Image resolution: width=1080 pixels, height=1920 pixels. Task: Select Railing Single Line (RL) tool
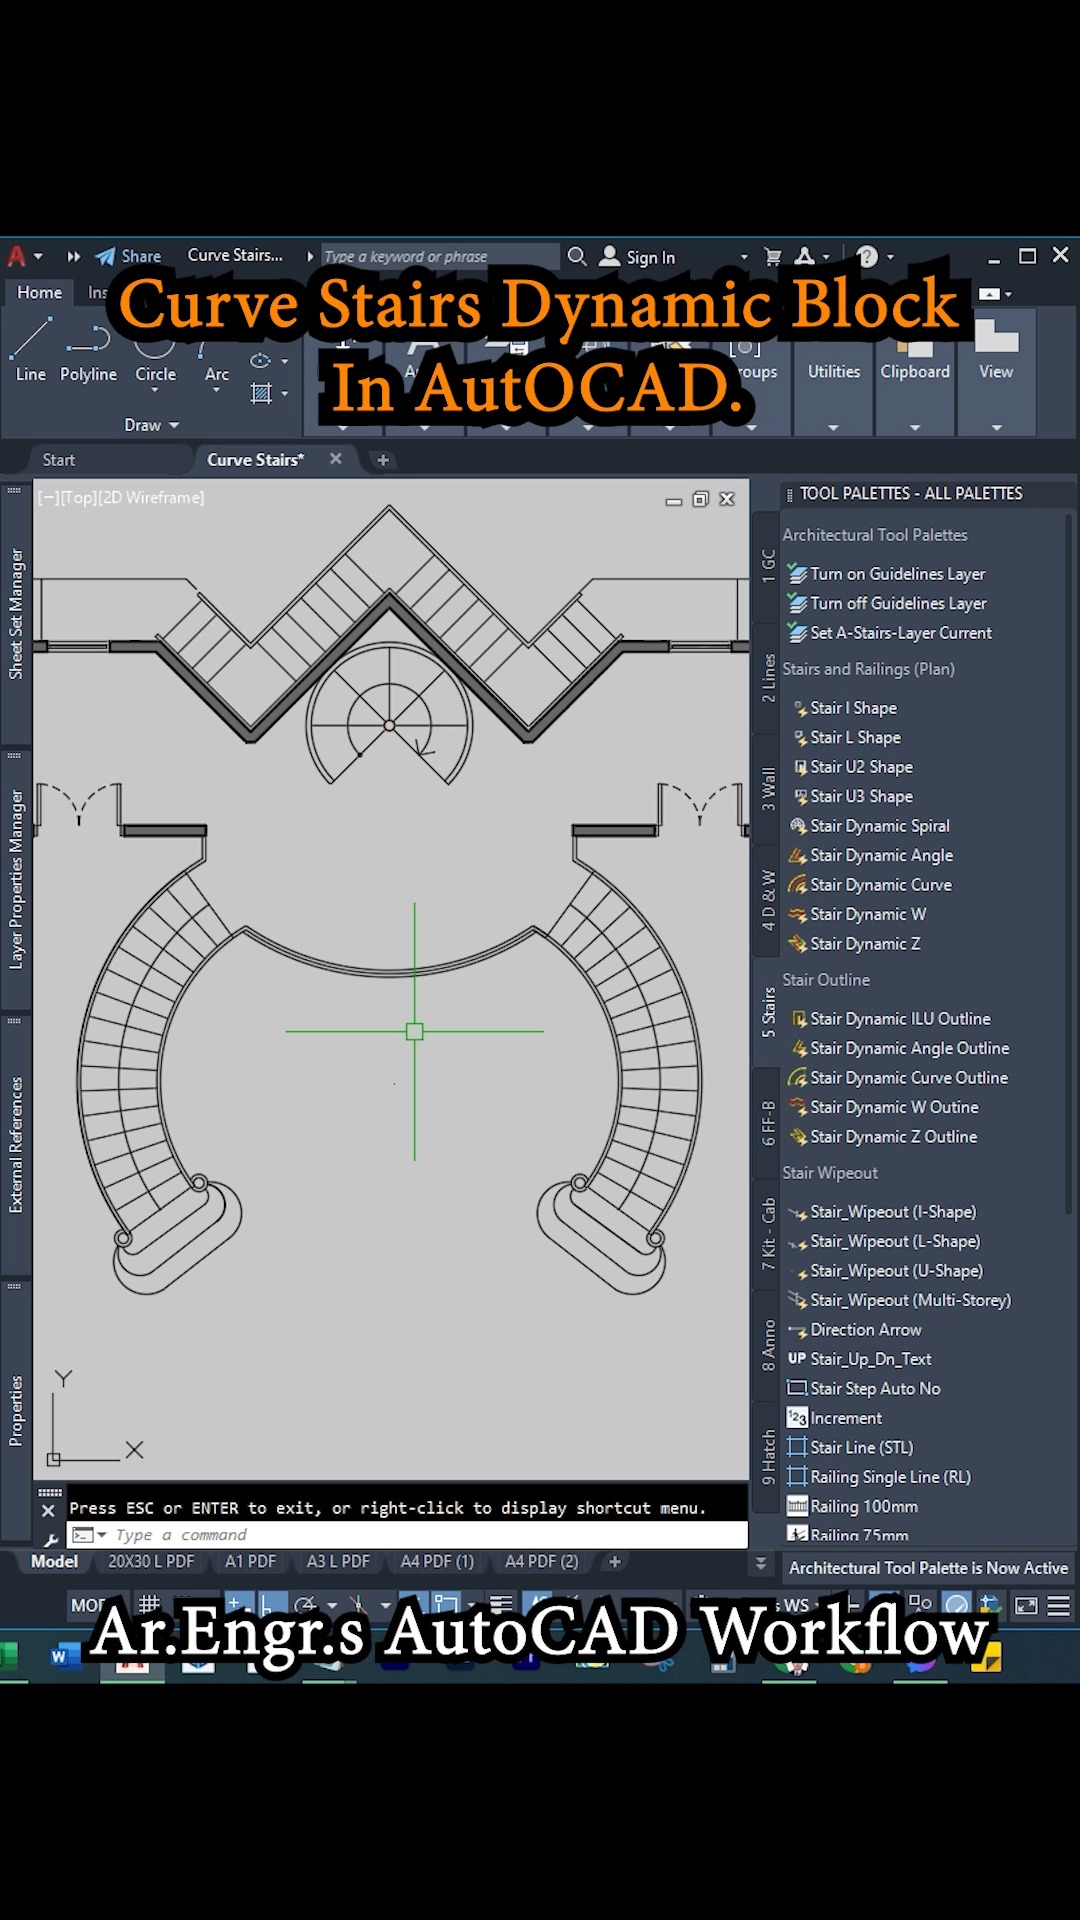(x=879, y=1477)
